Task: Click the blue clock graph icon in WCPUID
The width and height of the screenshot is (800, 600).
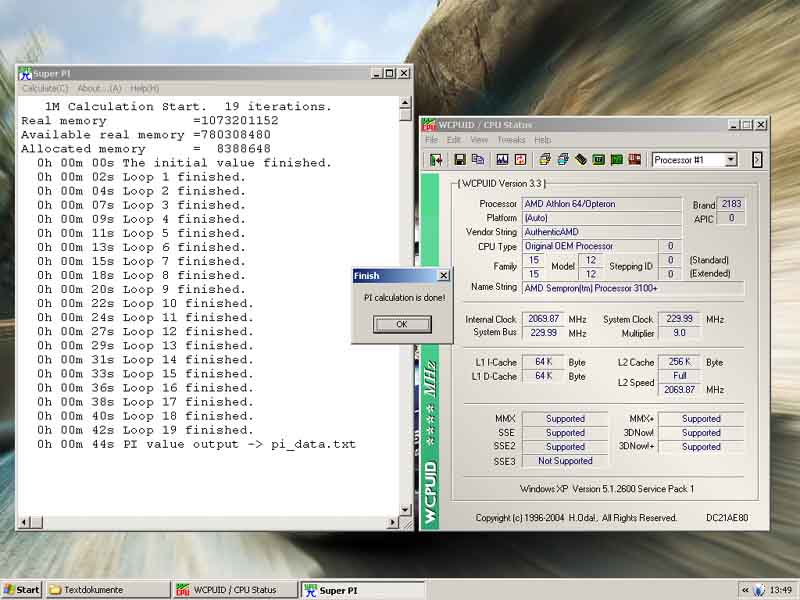Action: pyautogui.click(x=502, y=160)
